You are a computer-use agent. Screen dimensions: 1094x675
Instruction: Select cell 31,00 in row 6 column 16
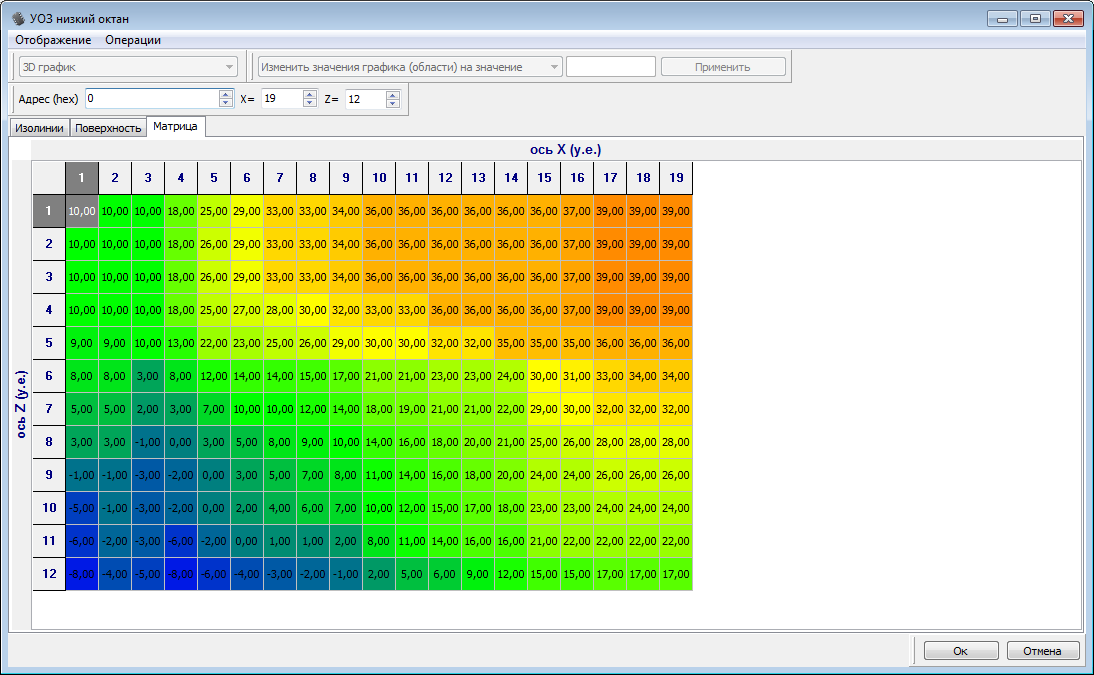577,376
